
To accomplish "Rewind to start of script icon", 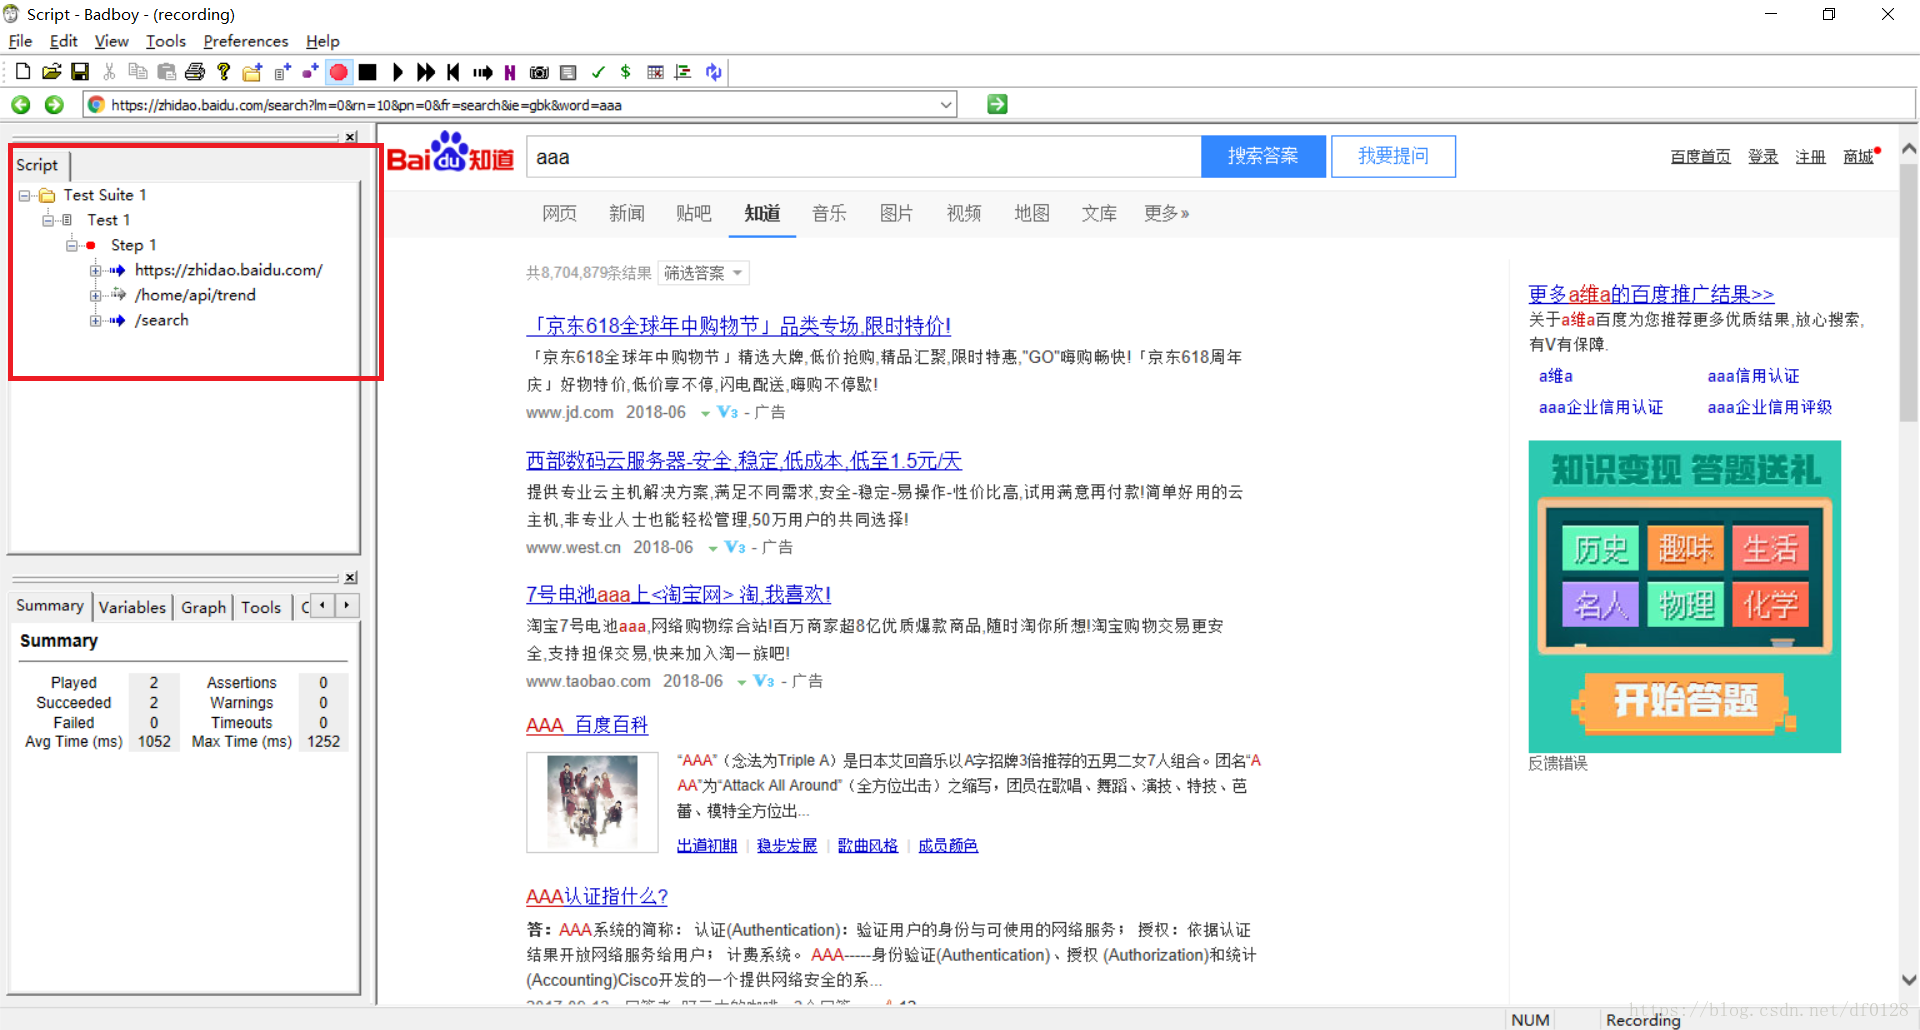I will 453,72.
